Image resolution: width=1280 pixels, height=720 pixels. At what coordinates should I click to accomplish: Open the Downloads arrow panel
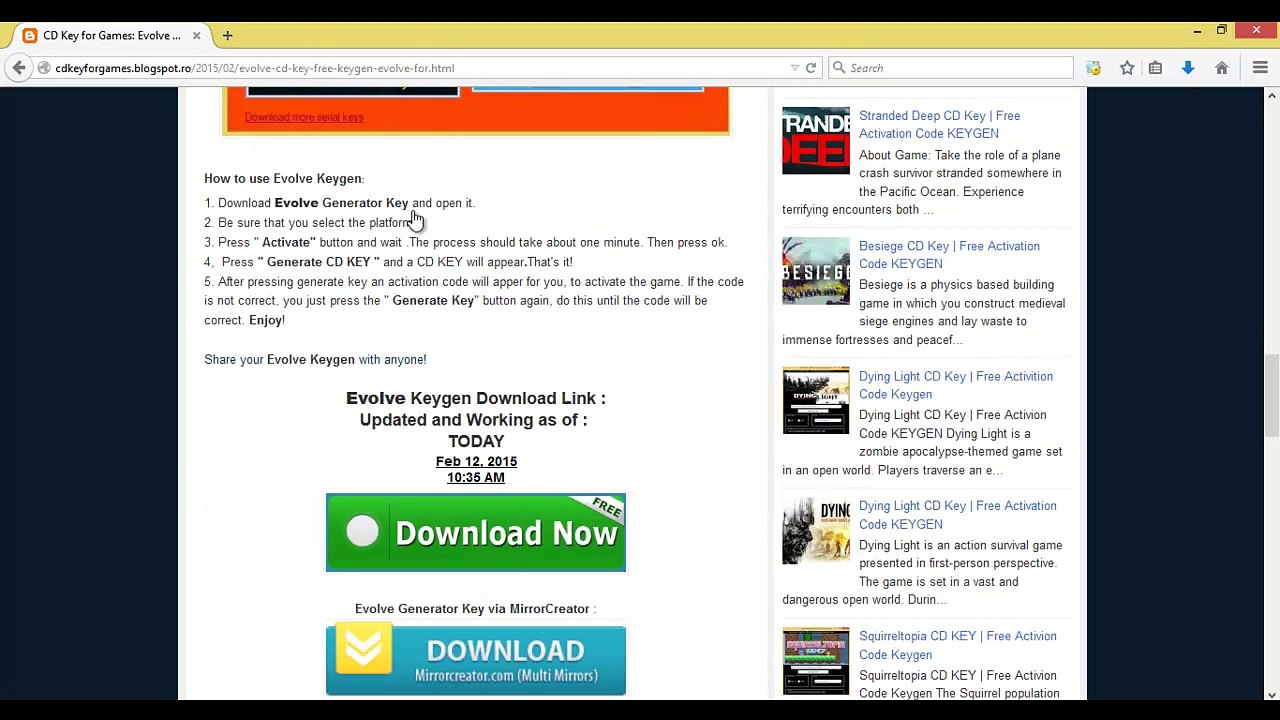[1188, 68]
